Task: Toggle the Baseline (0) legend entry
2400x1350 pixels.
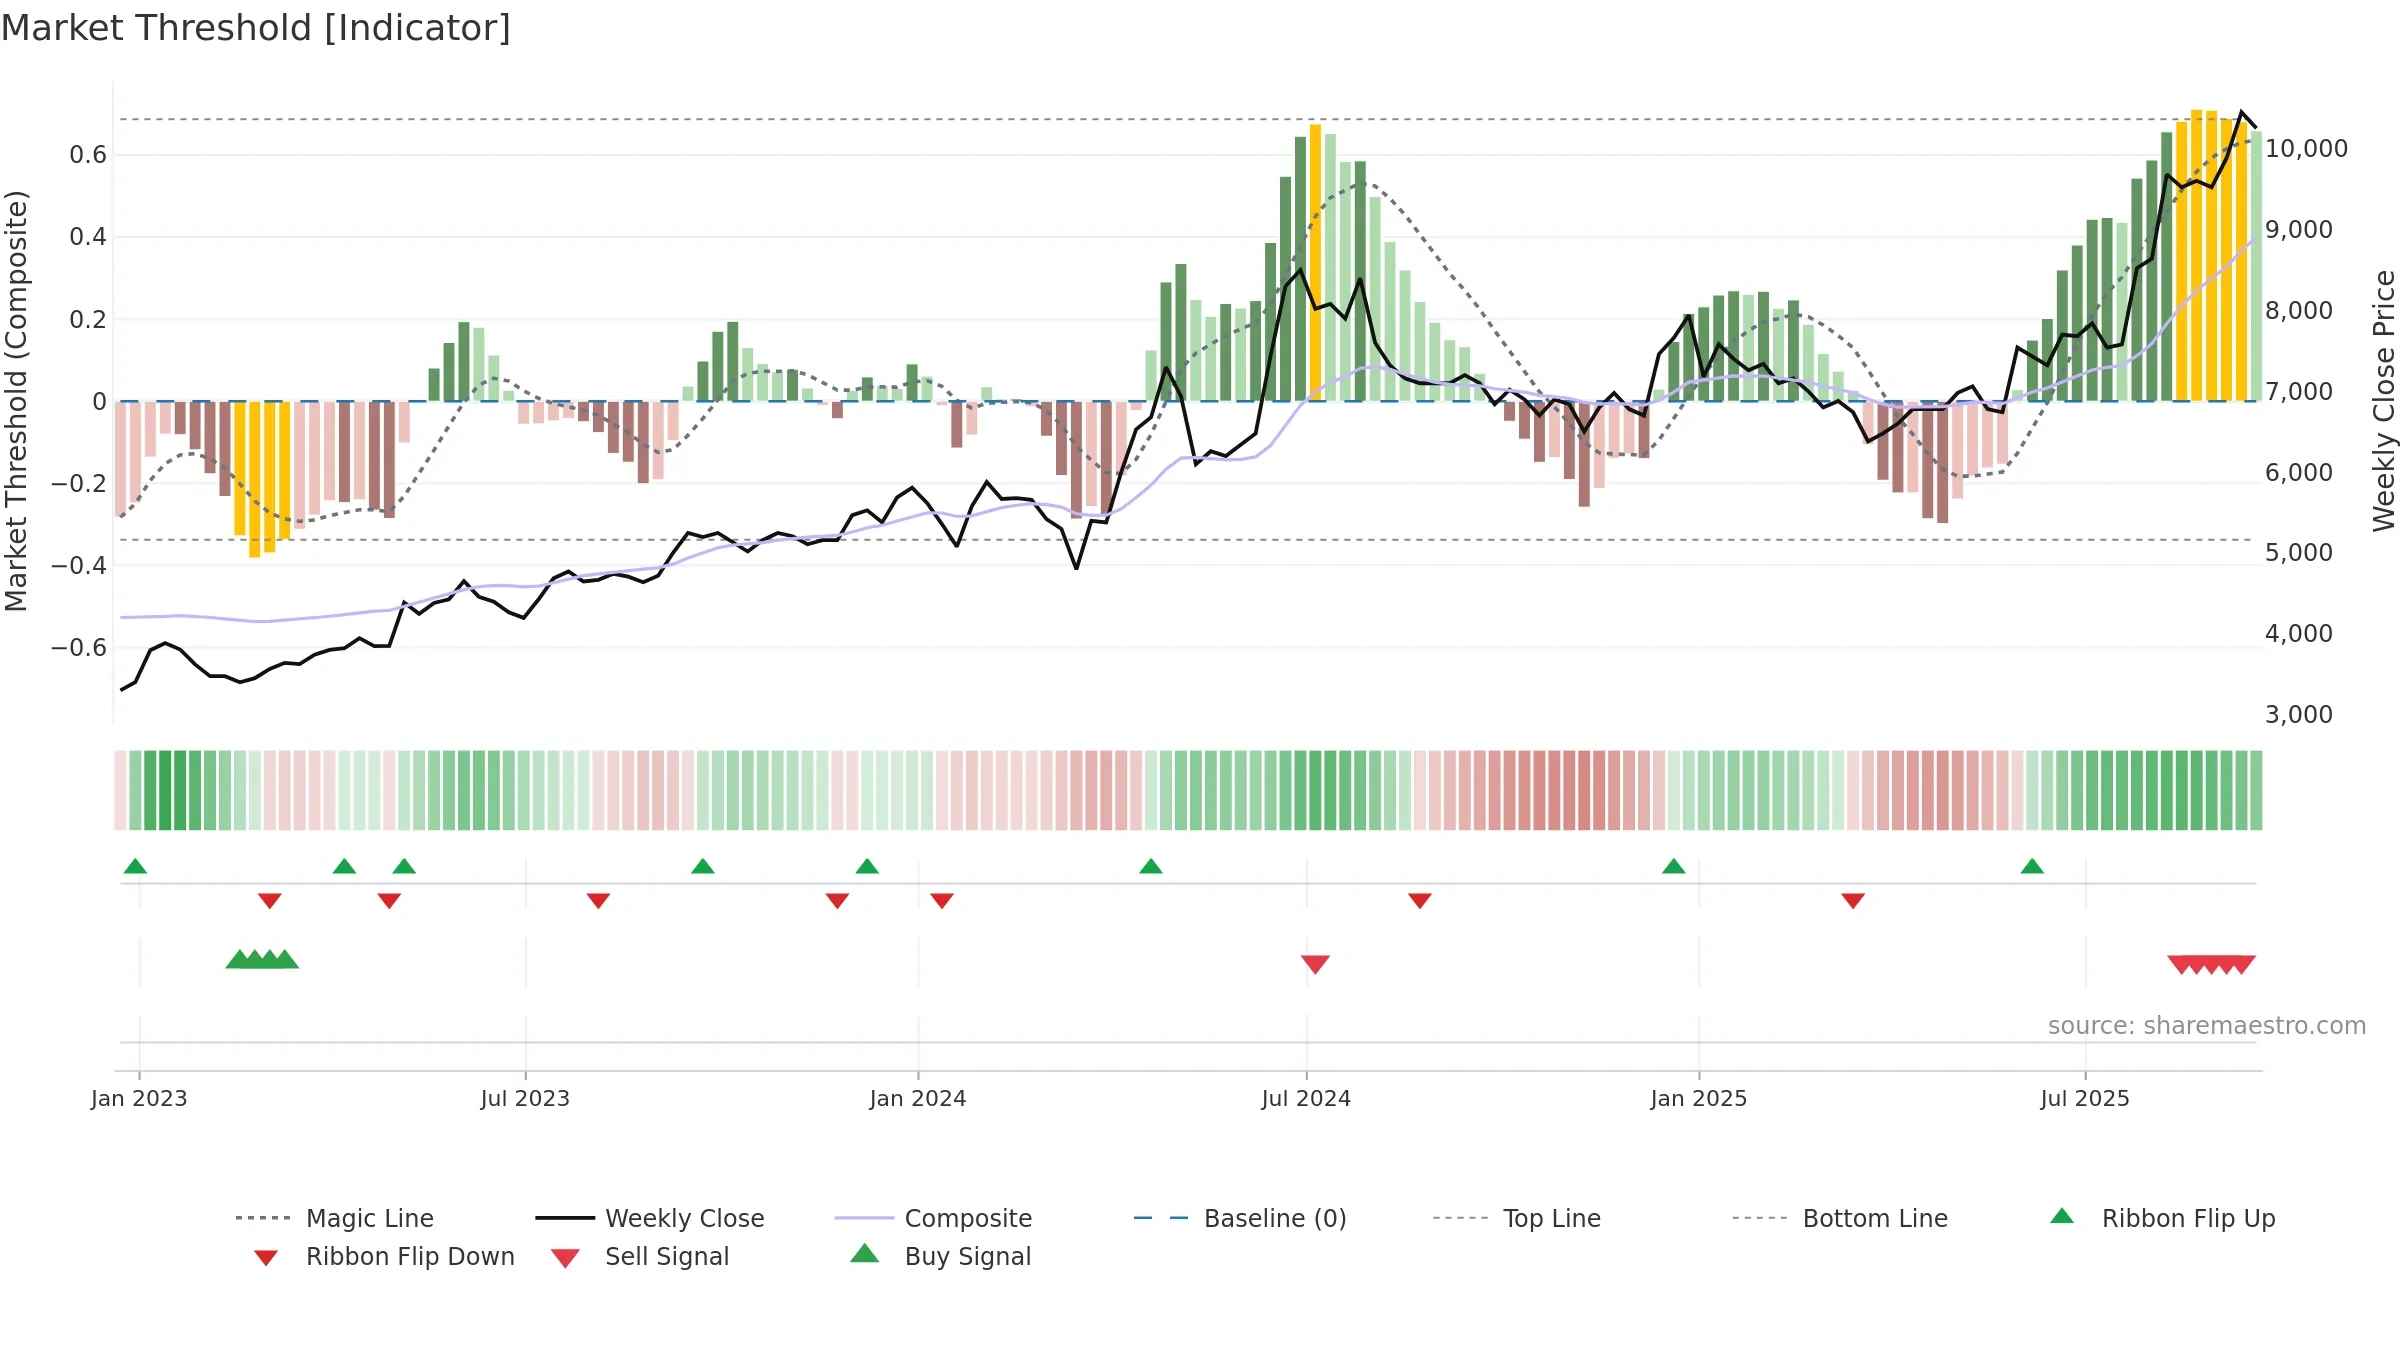Action: point(1240,1218)
